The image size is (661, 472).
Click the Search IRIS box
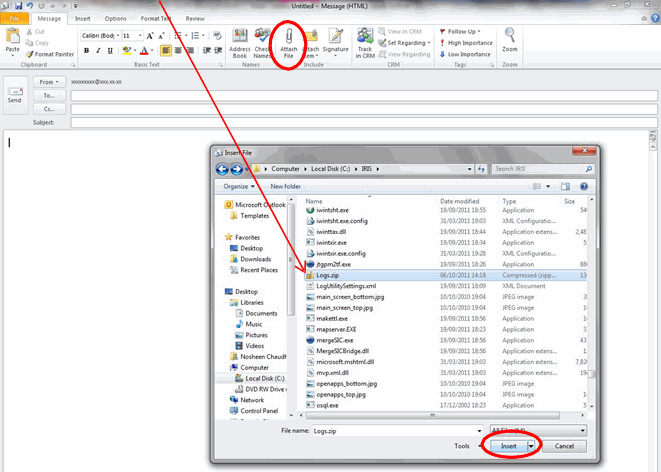(x=543, y=169)
